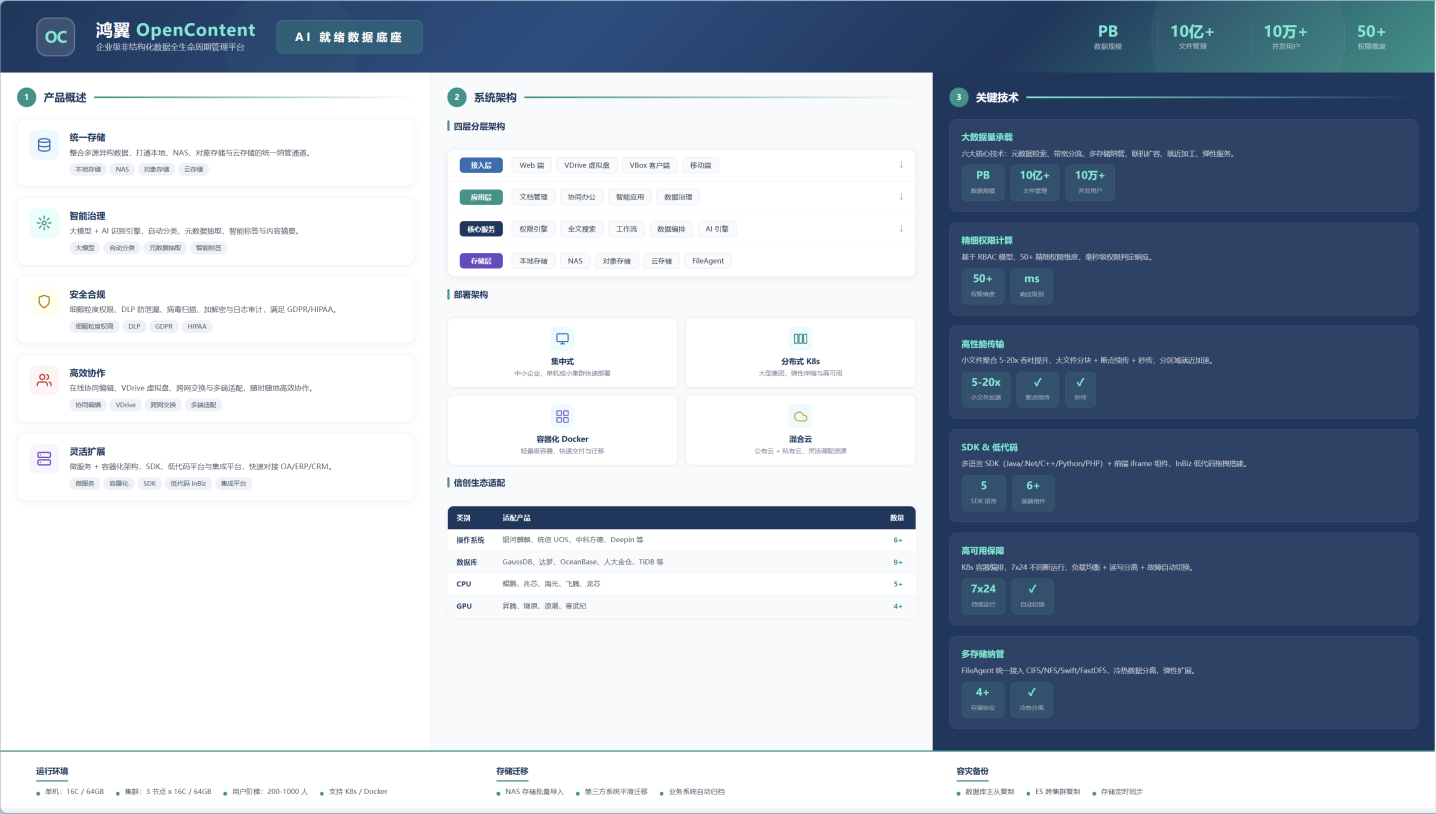Image resolution: width=1436 pixels, height=814 pixels.
Task: Click the 分布式 K8s columns icon
Action: (800, 338)
